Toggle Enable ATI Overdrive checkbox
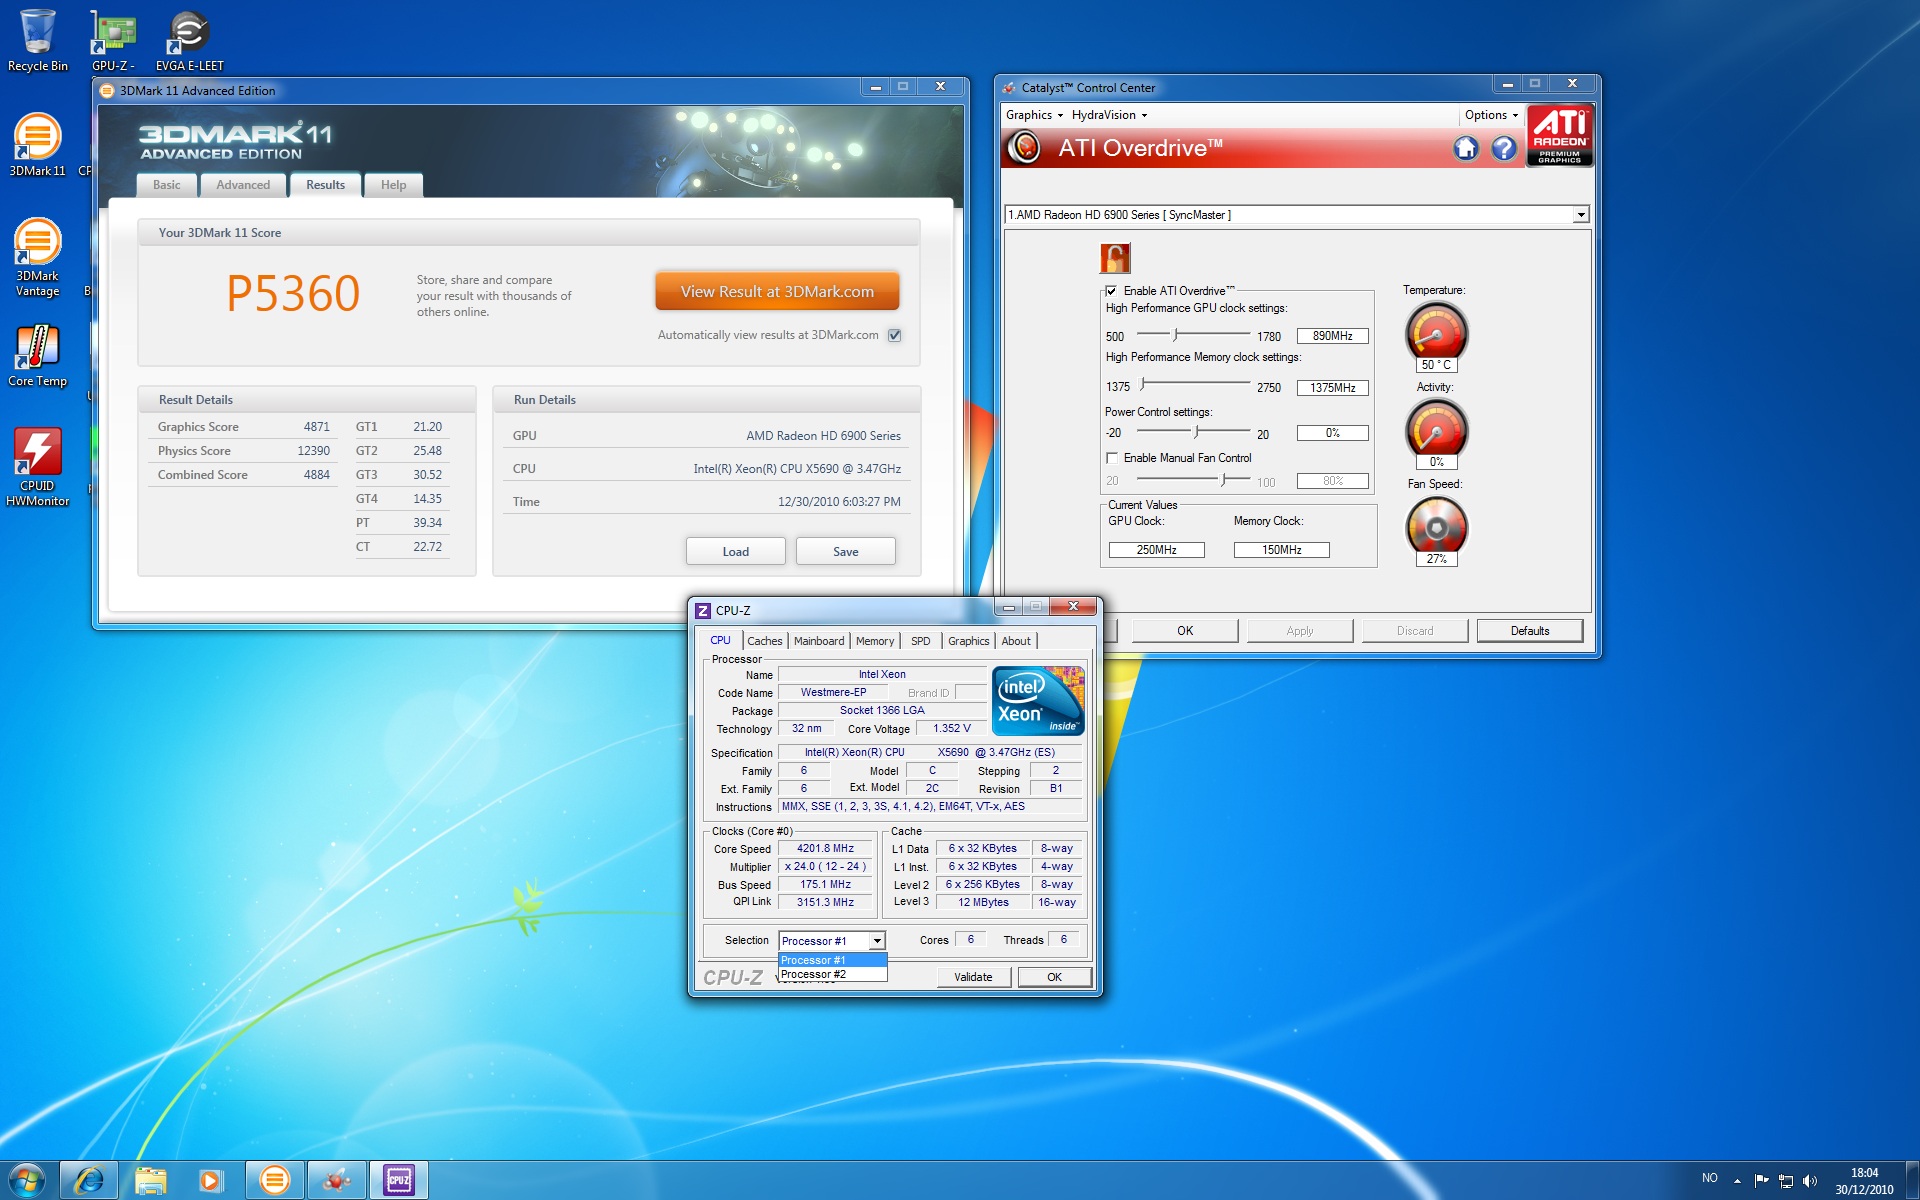The height and width of the screenshot is (1200, 1920). coord(1111,291)
